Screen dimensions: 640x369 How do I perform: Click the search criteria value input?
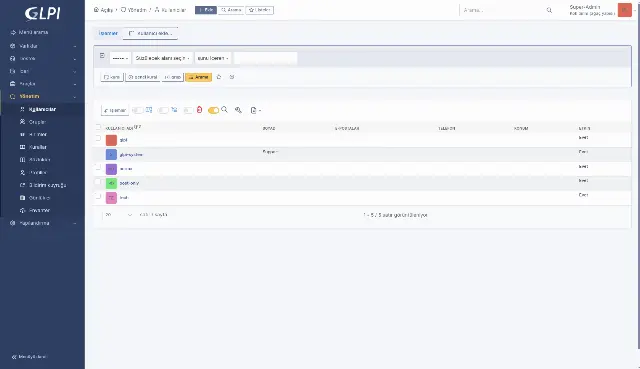[x=265, y=58]
